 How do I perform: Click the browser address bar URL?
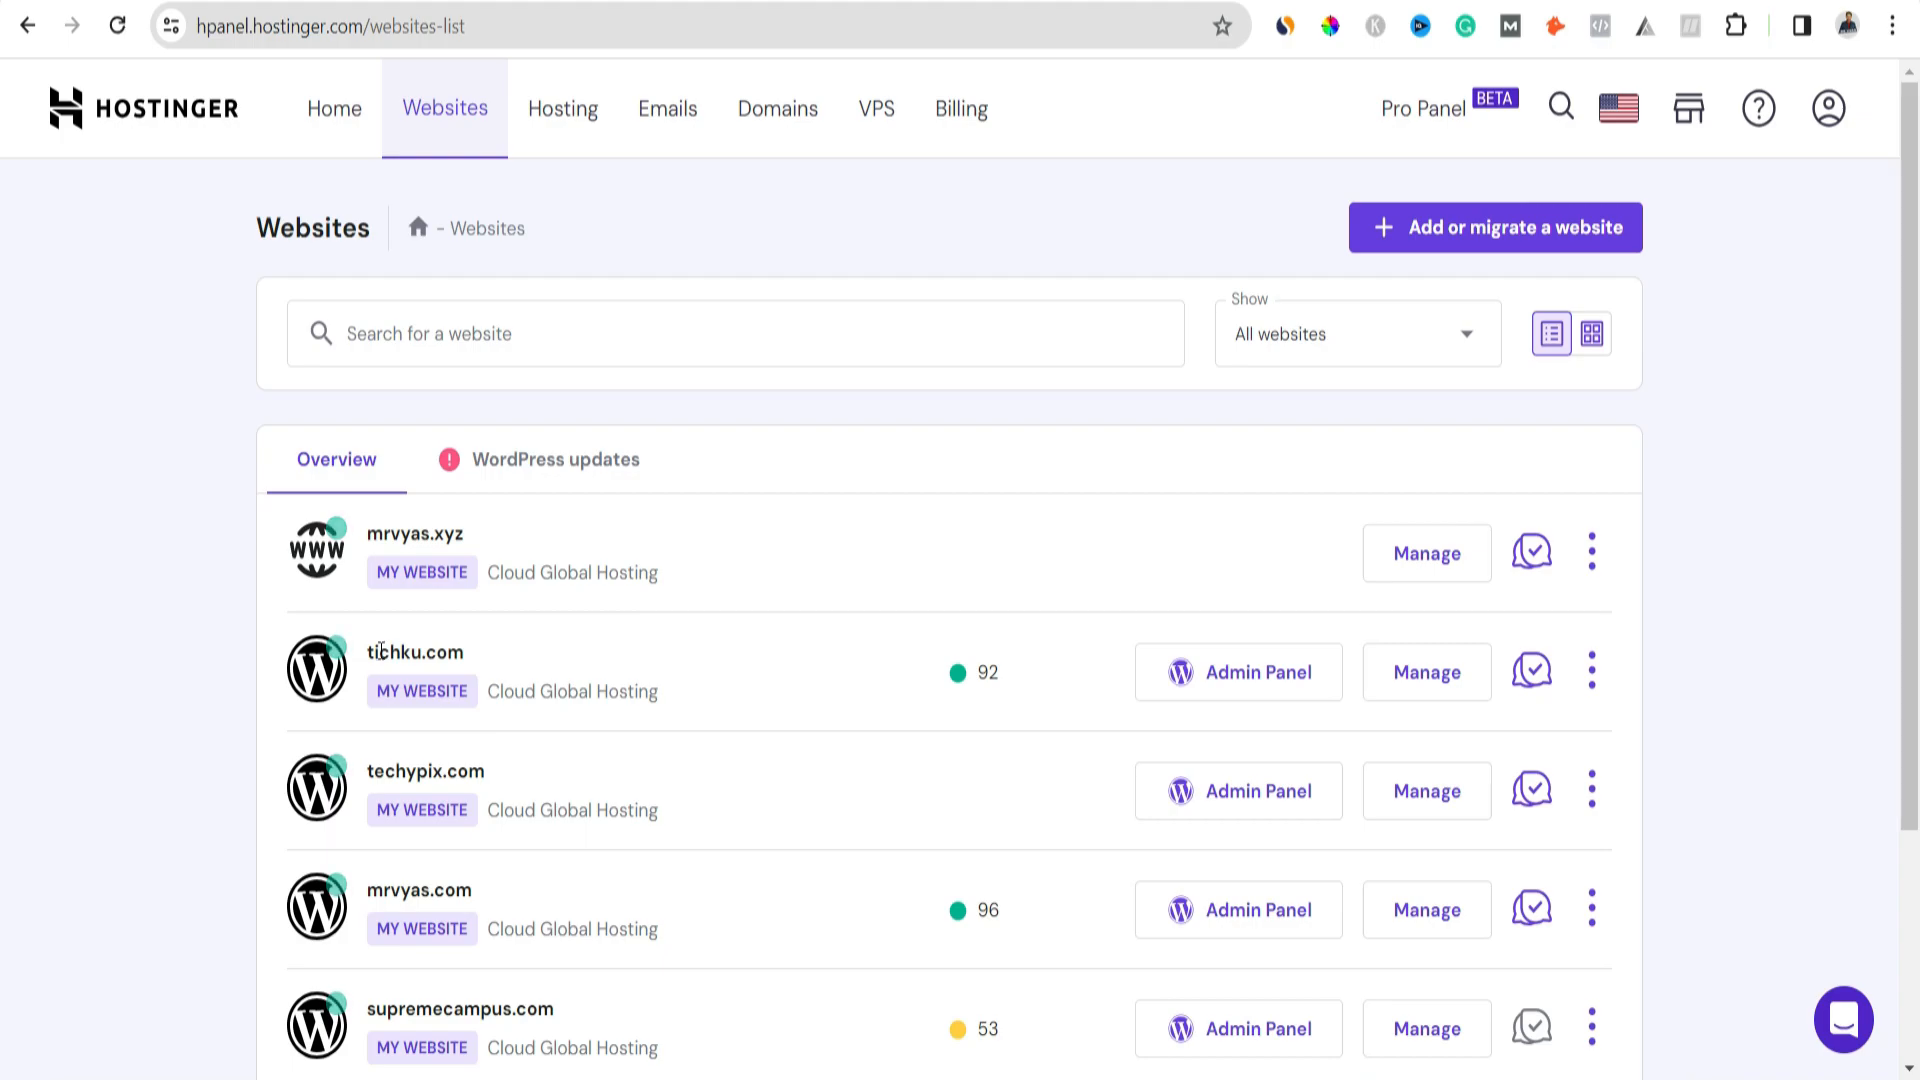(x=330, y=26)
